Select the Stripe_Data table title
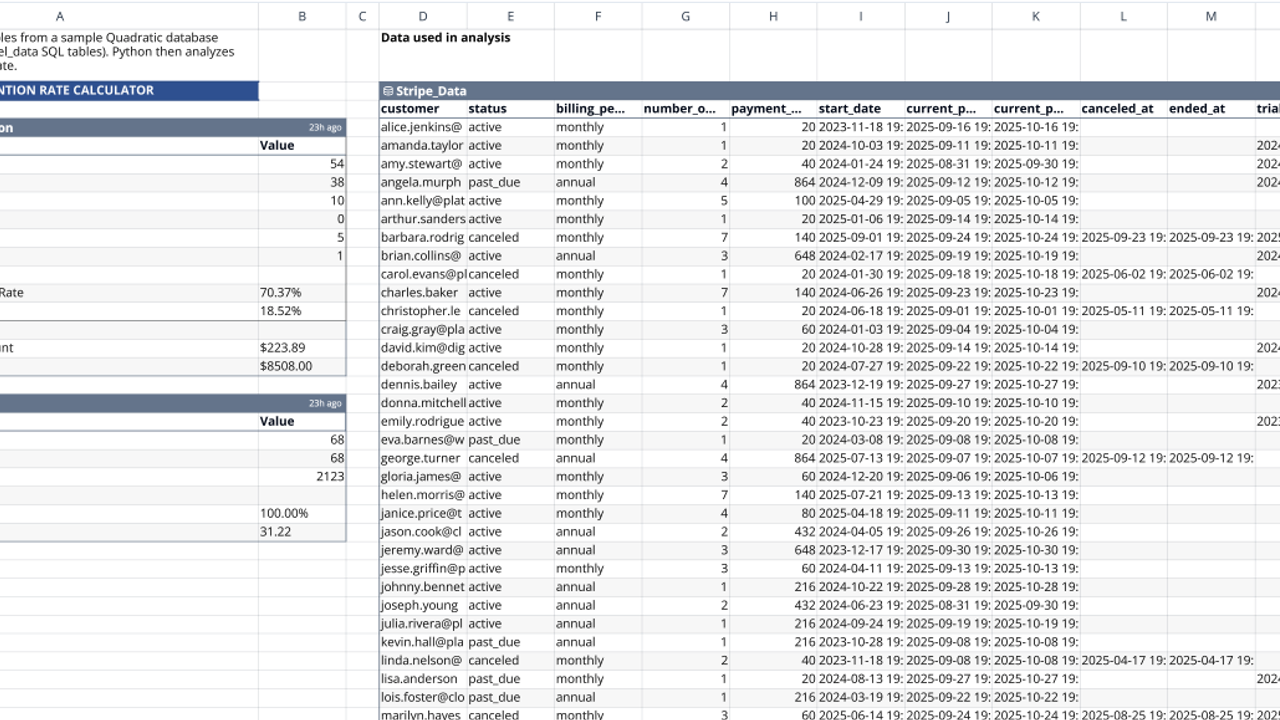Image resolution: width=1280 pixels, height=720 pixels. click(431, 91)
